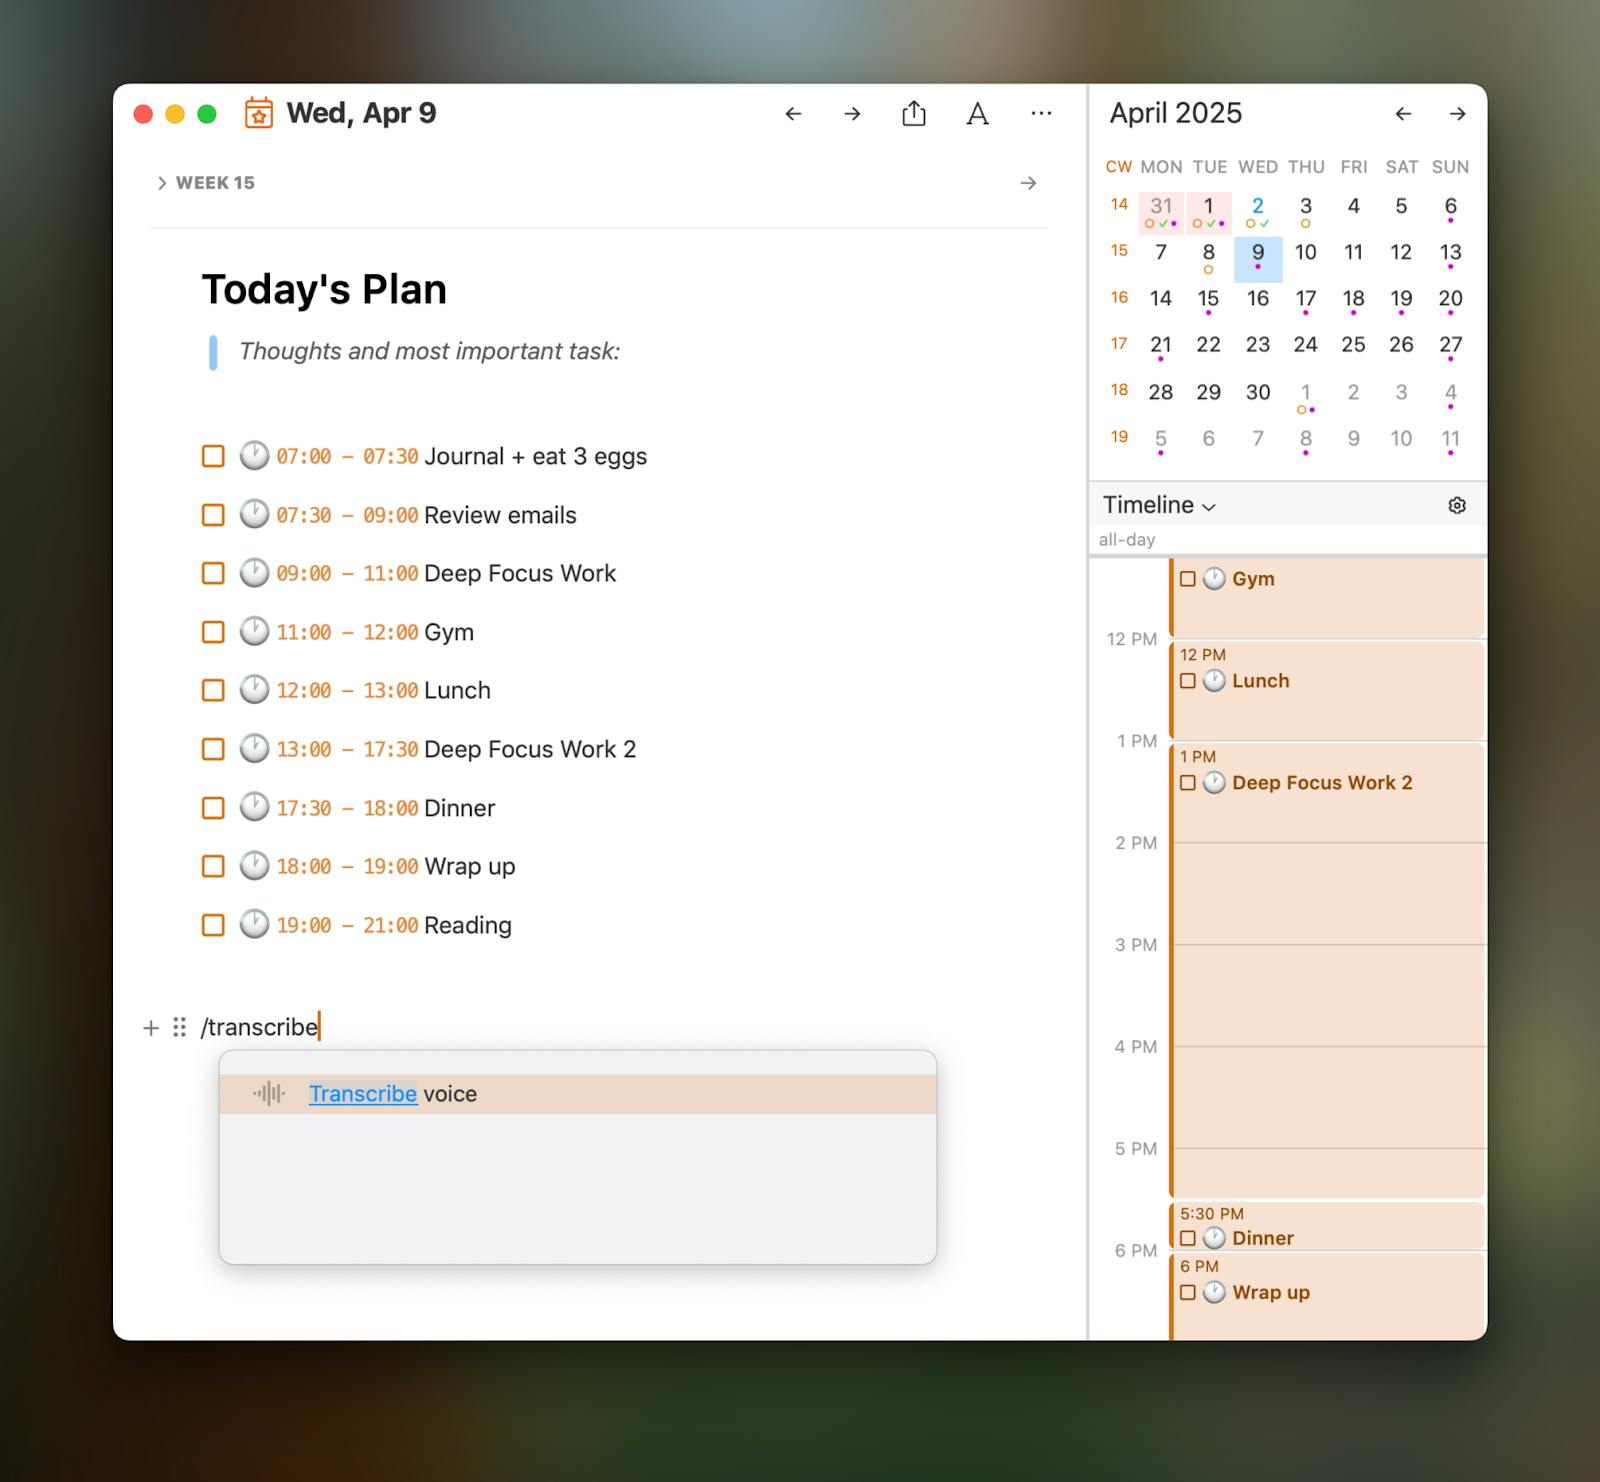Viewport: 1600px width, 1482px height.
Task: Click the calendar icon beside Wed, Apr 9
Action: [x=258, y=113]
